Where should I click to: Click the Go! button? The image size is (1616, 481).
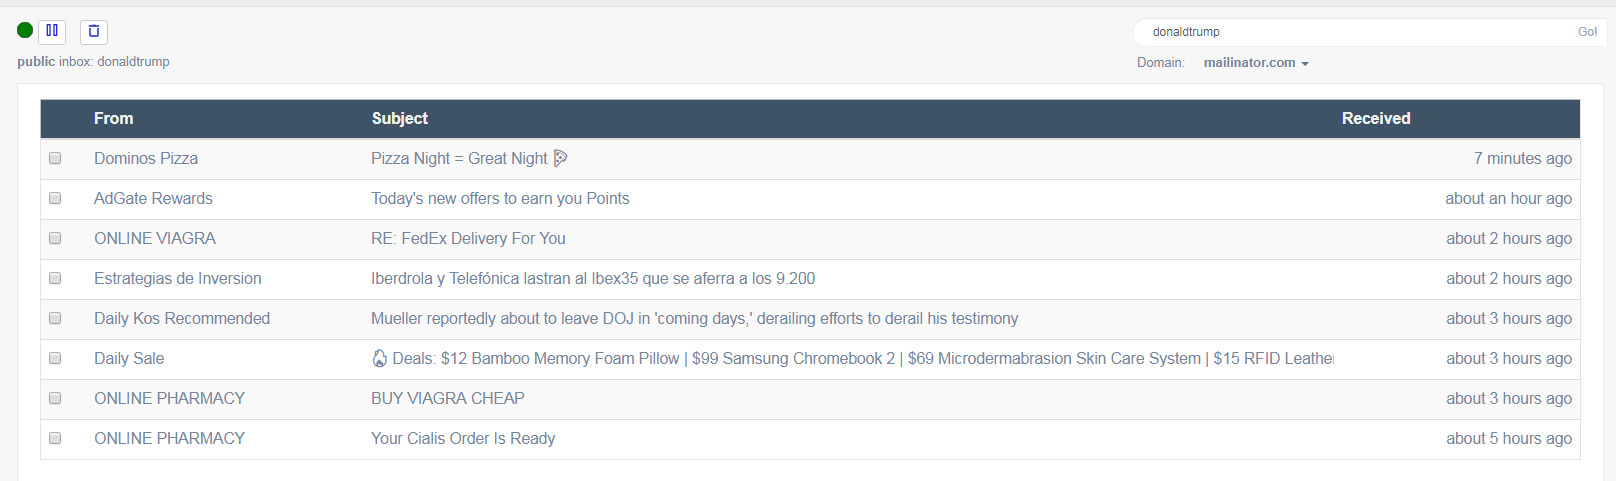click(x=1587, y=32)
